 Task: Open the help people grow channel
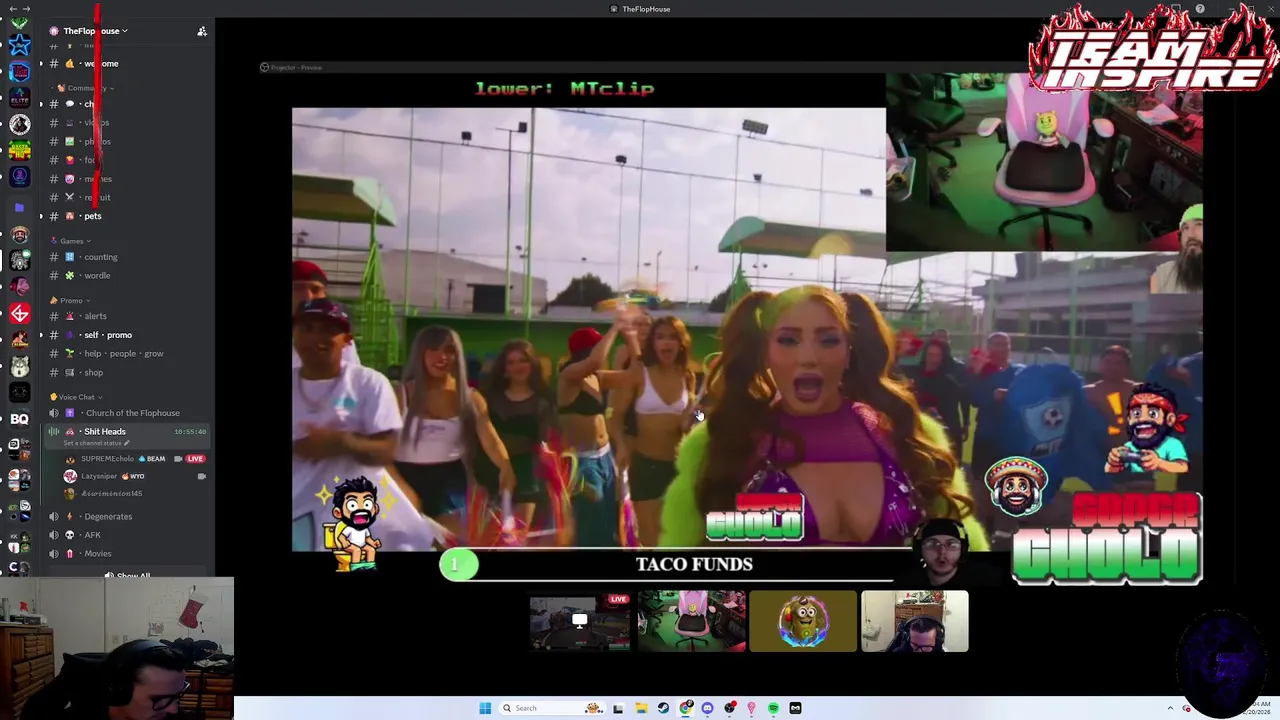(126, 353)
